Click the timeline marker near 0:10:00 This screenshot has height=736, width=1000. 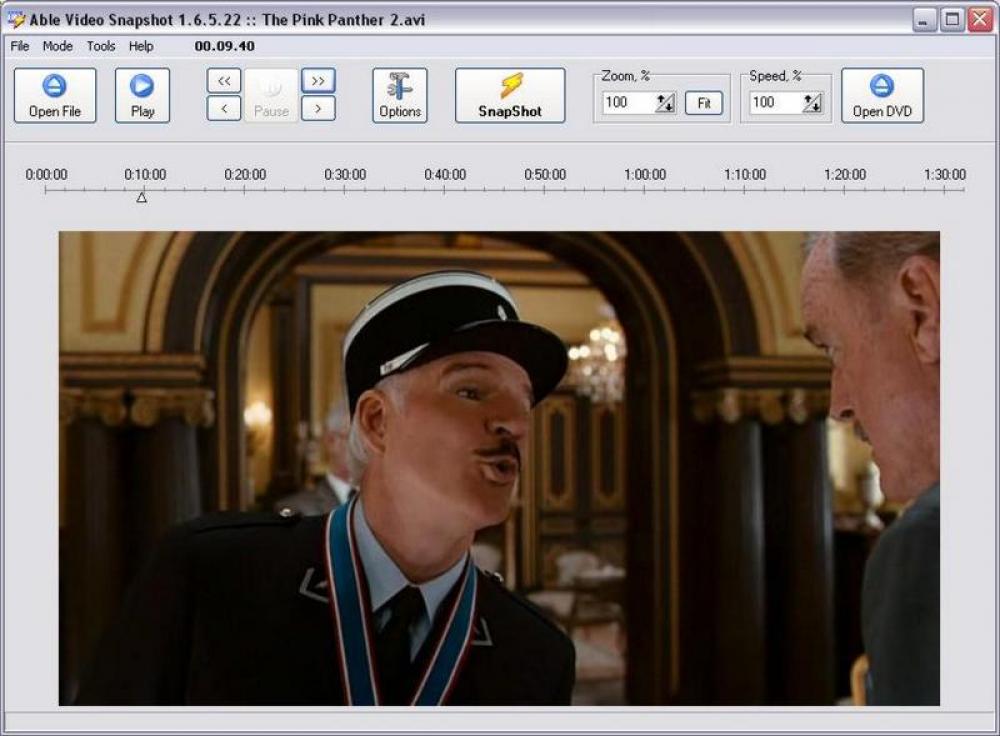142,197
